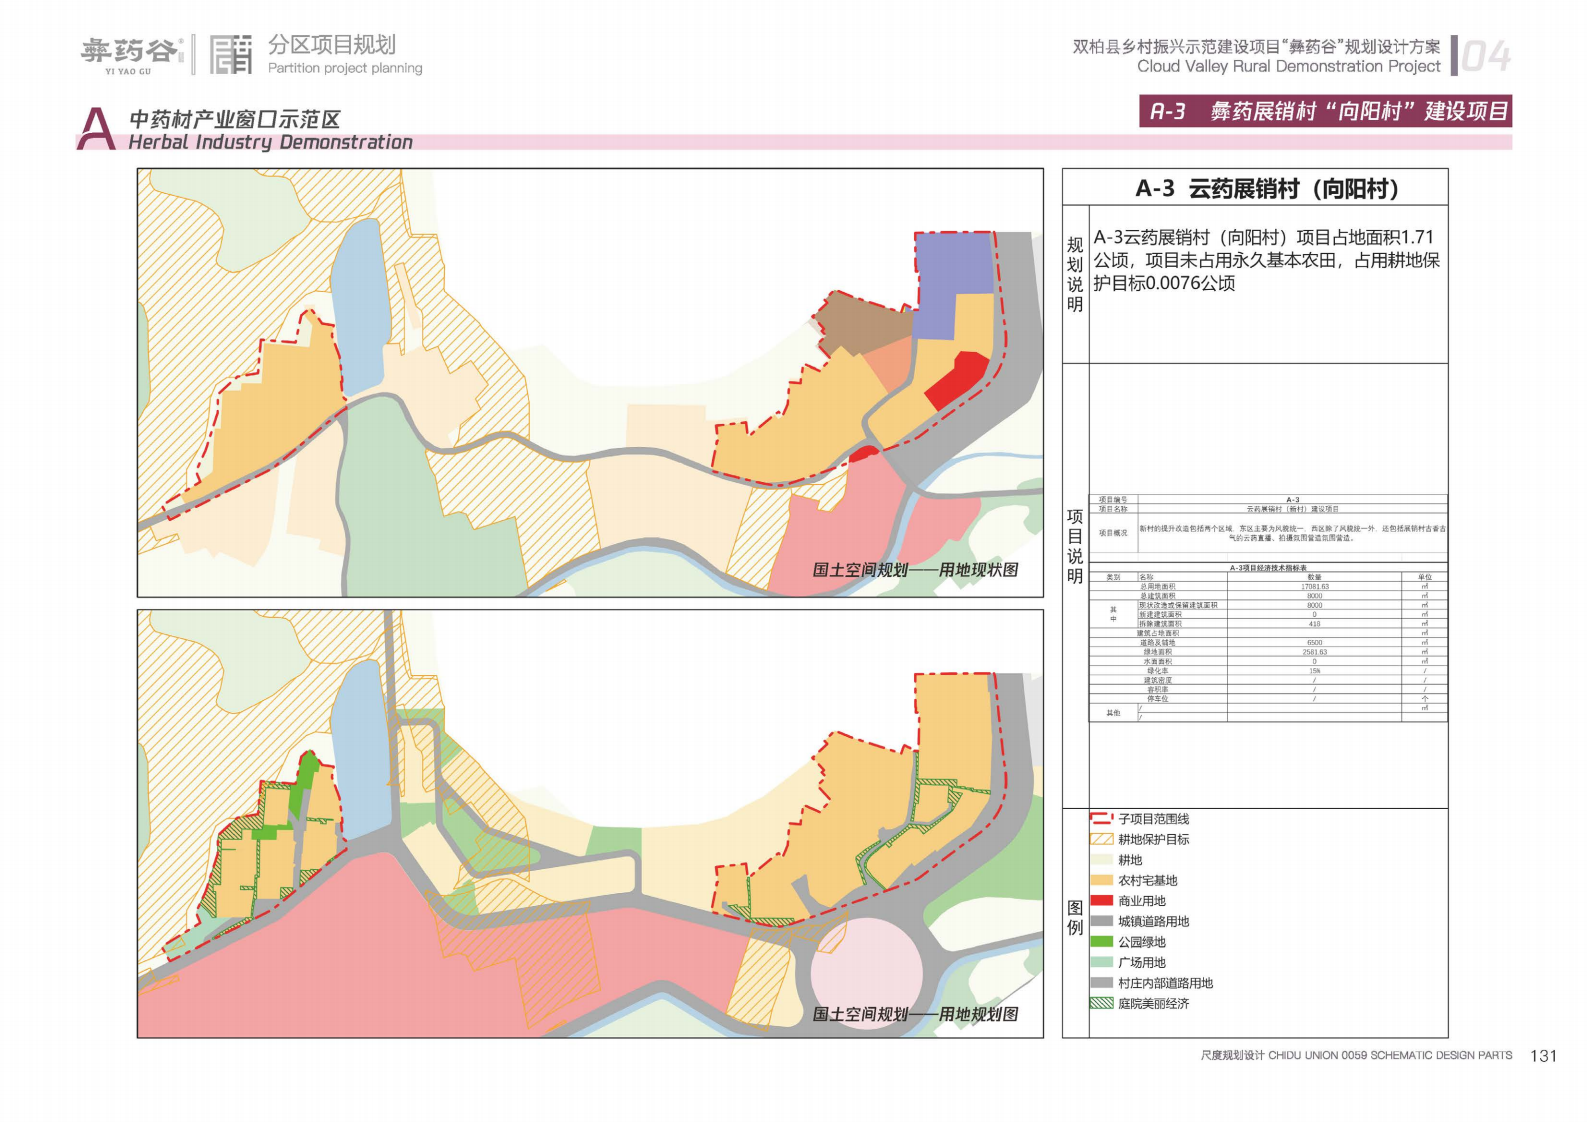This screenshot has width=1588, height=1123.
Task: Click the gray 04 chapter number
Action: tap(1486, 57)
